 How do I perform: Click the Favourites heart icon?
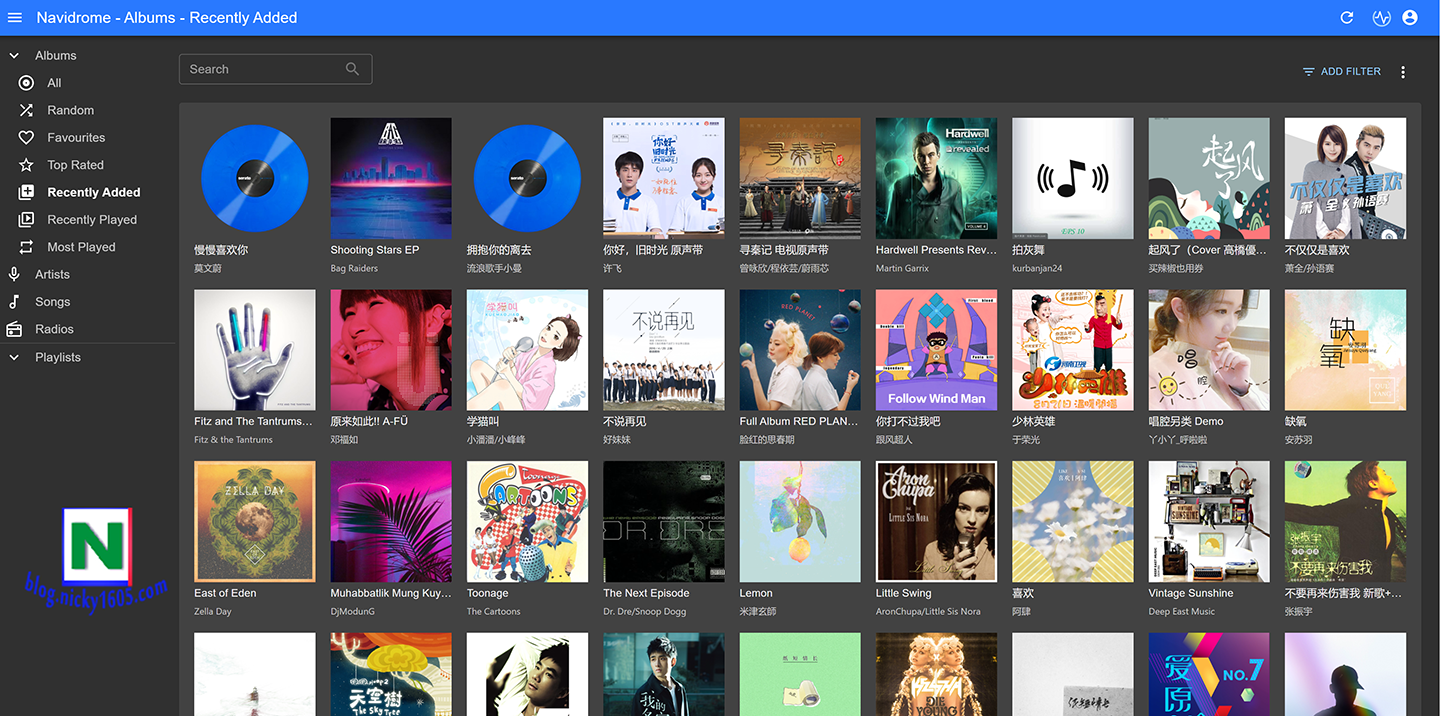27,138
